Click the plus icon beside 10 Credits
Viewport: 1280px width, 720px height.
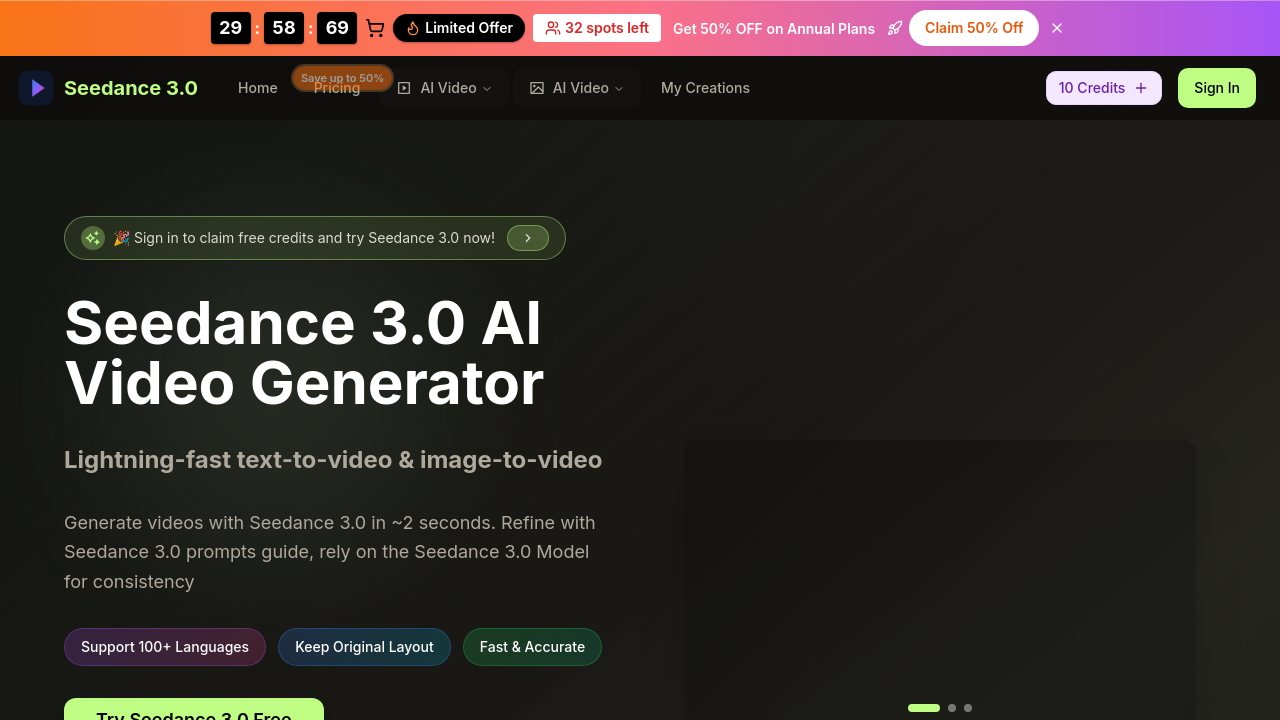[x=1141, y=88]
